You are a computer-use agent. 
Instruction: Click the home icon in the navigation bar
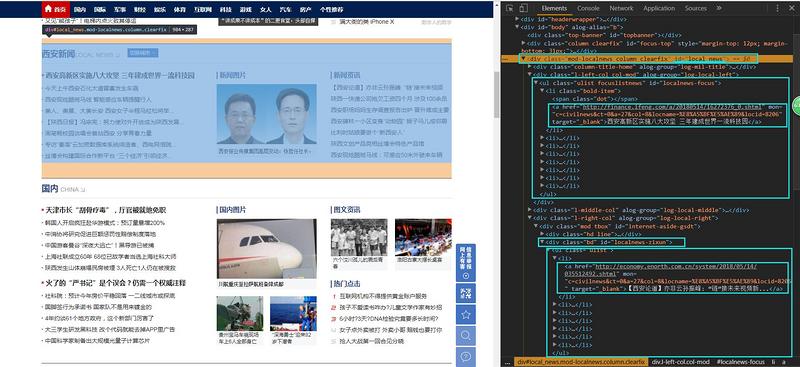(48, 9)
